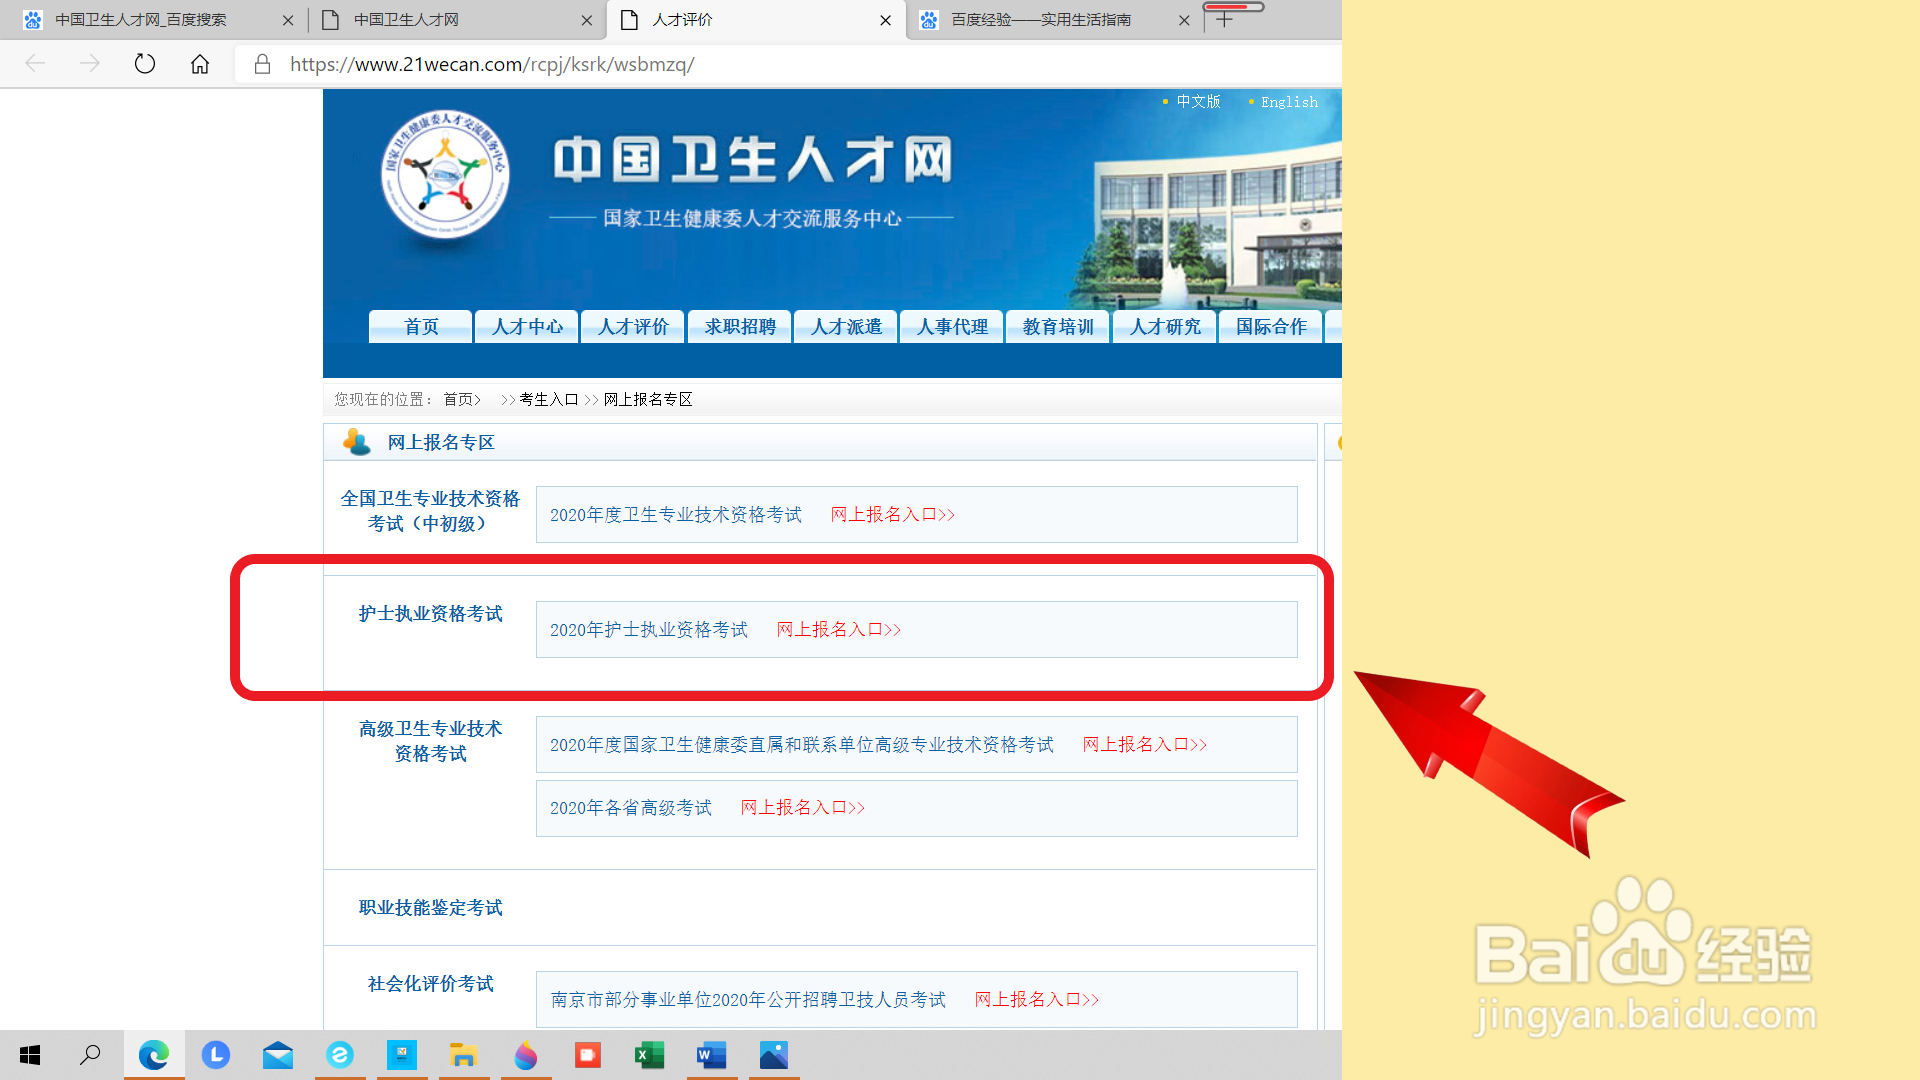Click the site logo emblem
The image size is (1920, 1080).
(x=445, y=174)
